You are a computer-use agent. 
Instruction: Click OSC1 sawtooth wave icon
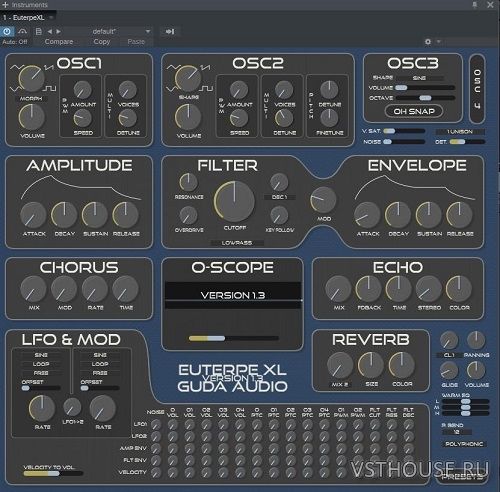click(49, 68)
